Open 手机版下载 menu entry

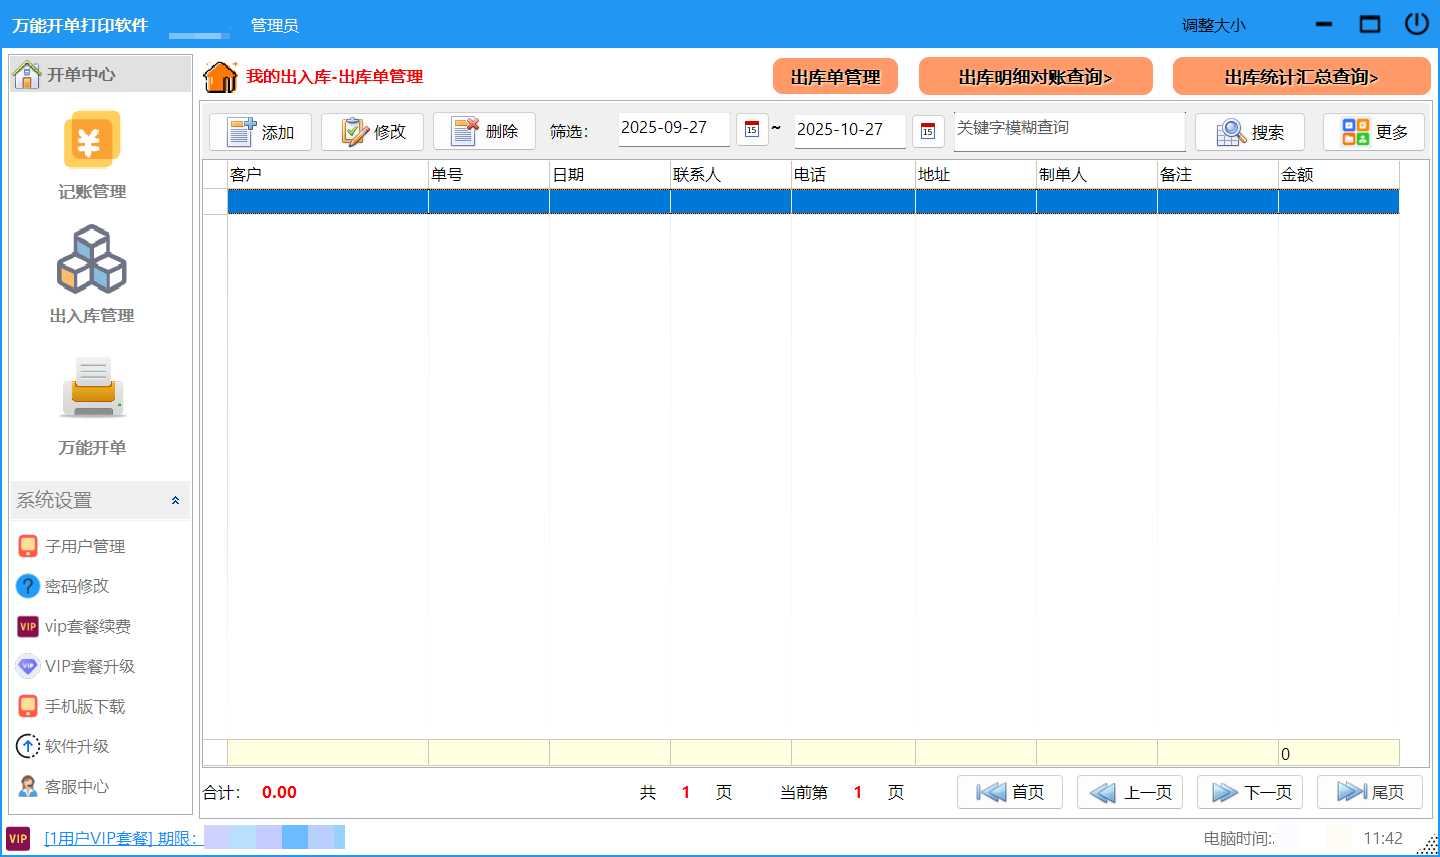(x=85, y=706)
